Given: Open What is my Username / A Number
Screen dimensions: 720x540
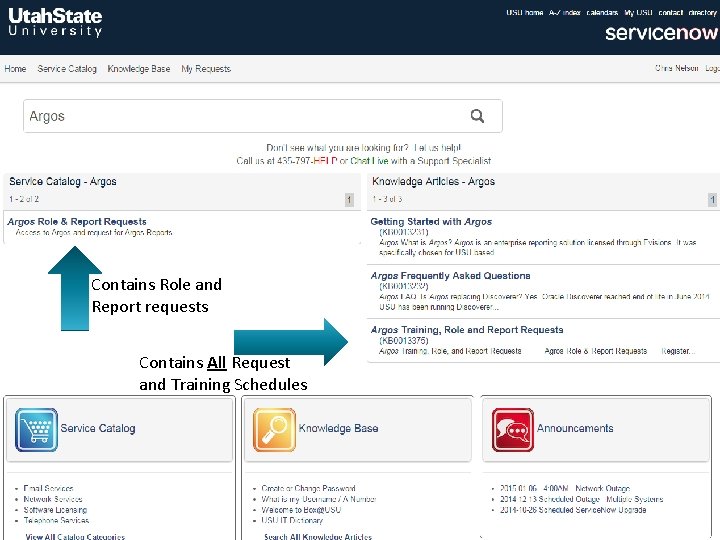Looking at the screenshot, I should click(319, 499).
